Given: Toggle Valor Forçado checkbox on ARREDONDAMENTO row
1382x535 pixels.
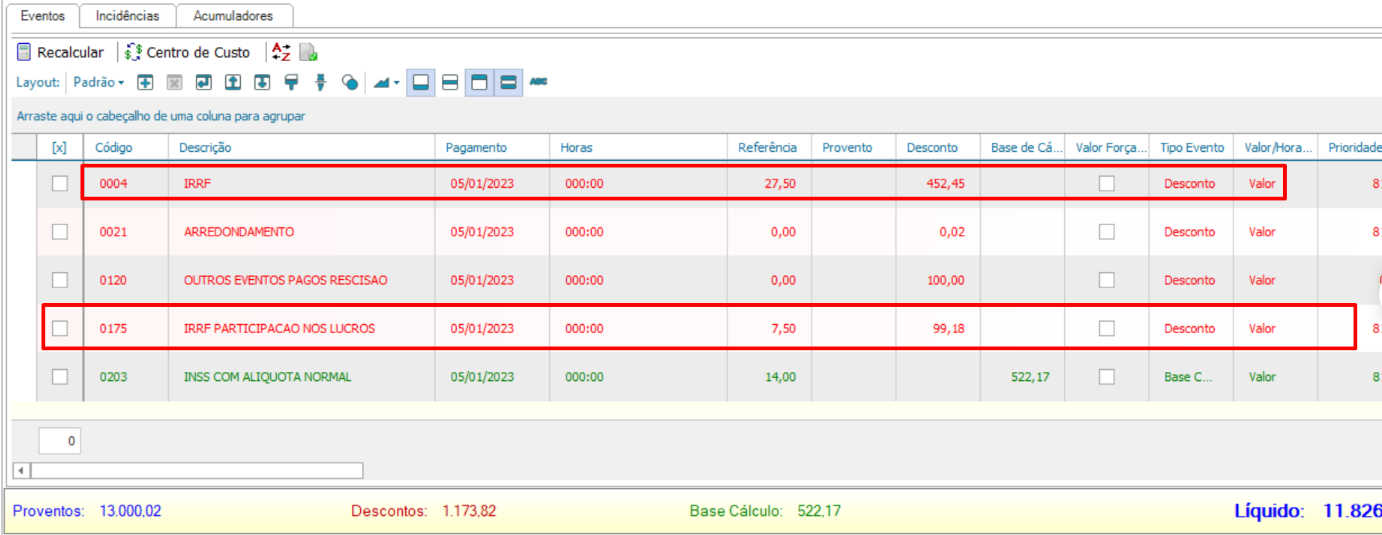Looking at the screenshot, I should 1106,231.
